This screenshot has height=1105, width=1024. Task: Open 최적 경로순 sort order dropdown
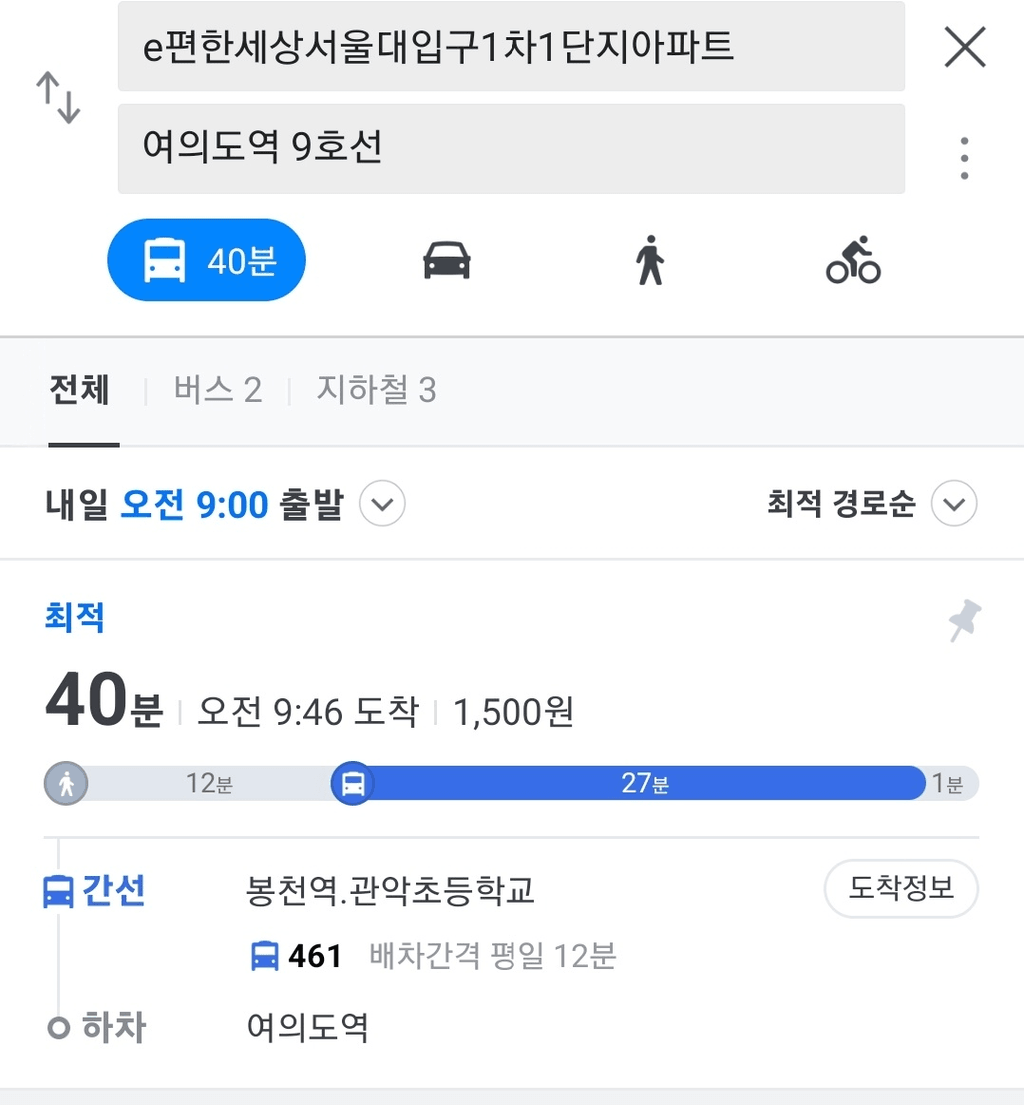(954, 504)
